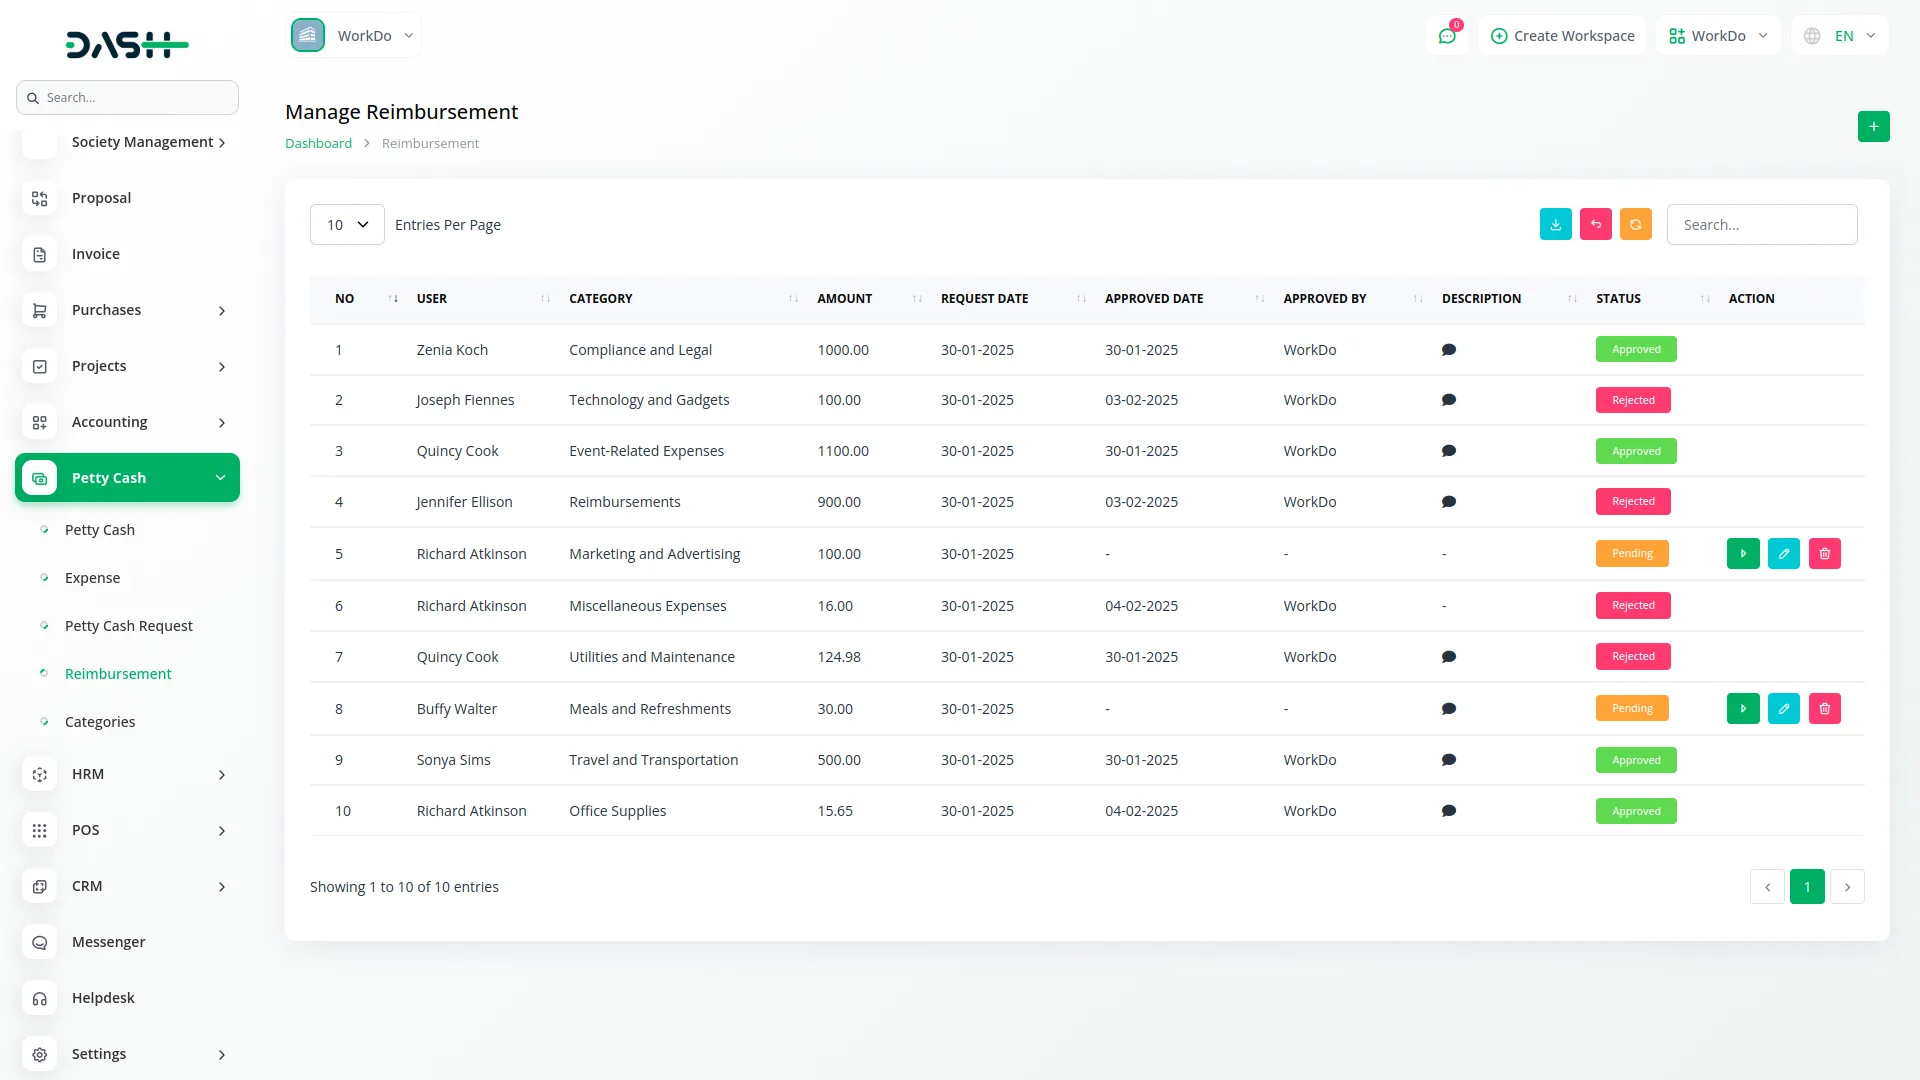Toggle sorting on the AMOUNT column
Screen dimensions: 1920x1080
pos(916,298)
